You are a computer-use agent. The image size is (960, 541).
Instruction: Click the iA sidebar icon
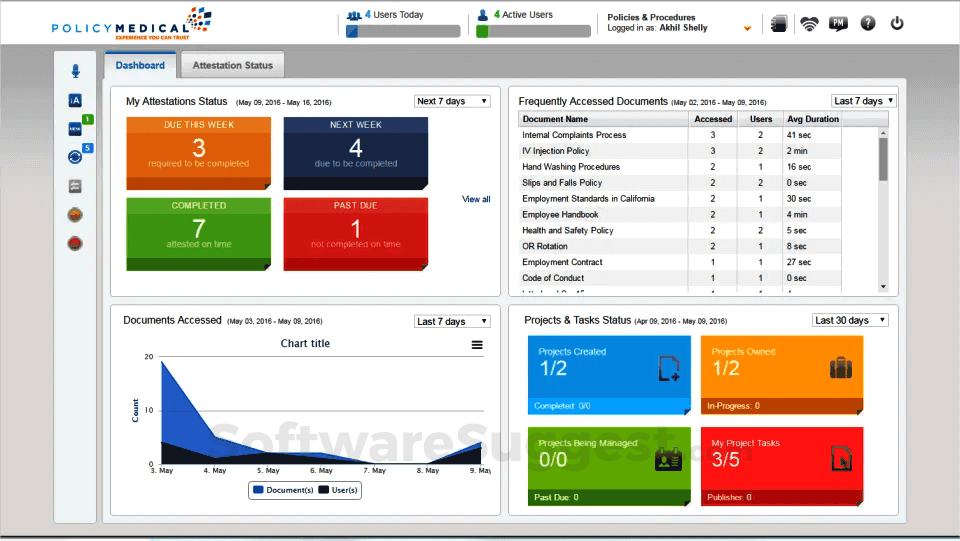(75, 100)
